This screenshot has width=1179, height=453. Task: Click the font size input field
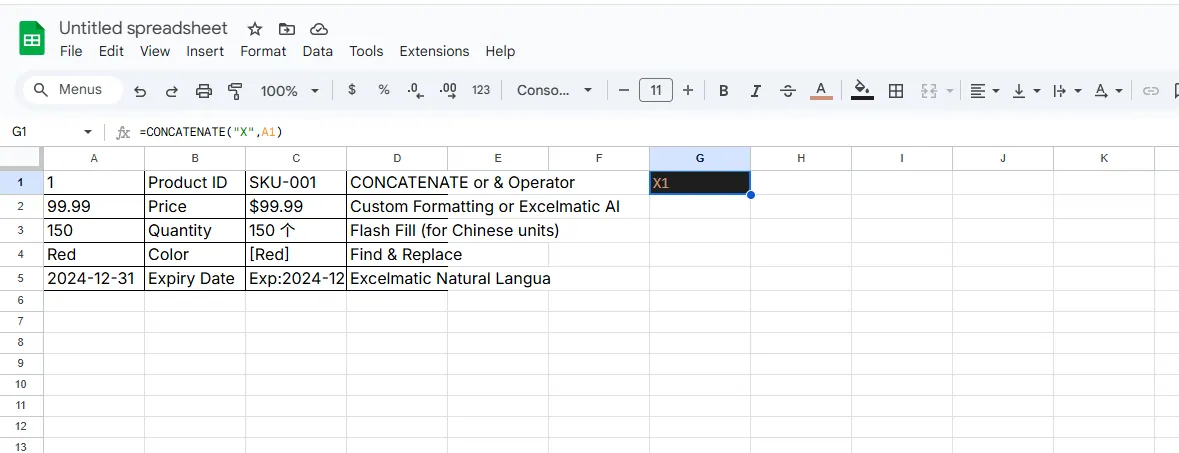coord(655,91)
